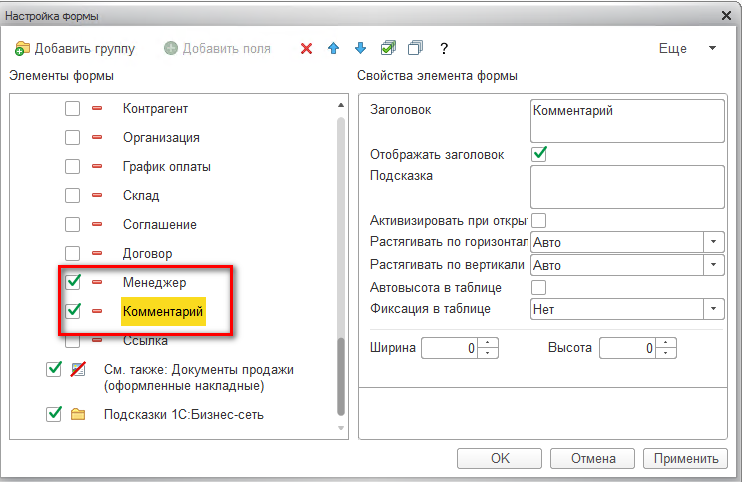742x482 pixels.
Task: Confirm the settings with OK
Action: pyautogui.click(x=499, y=458)
